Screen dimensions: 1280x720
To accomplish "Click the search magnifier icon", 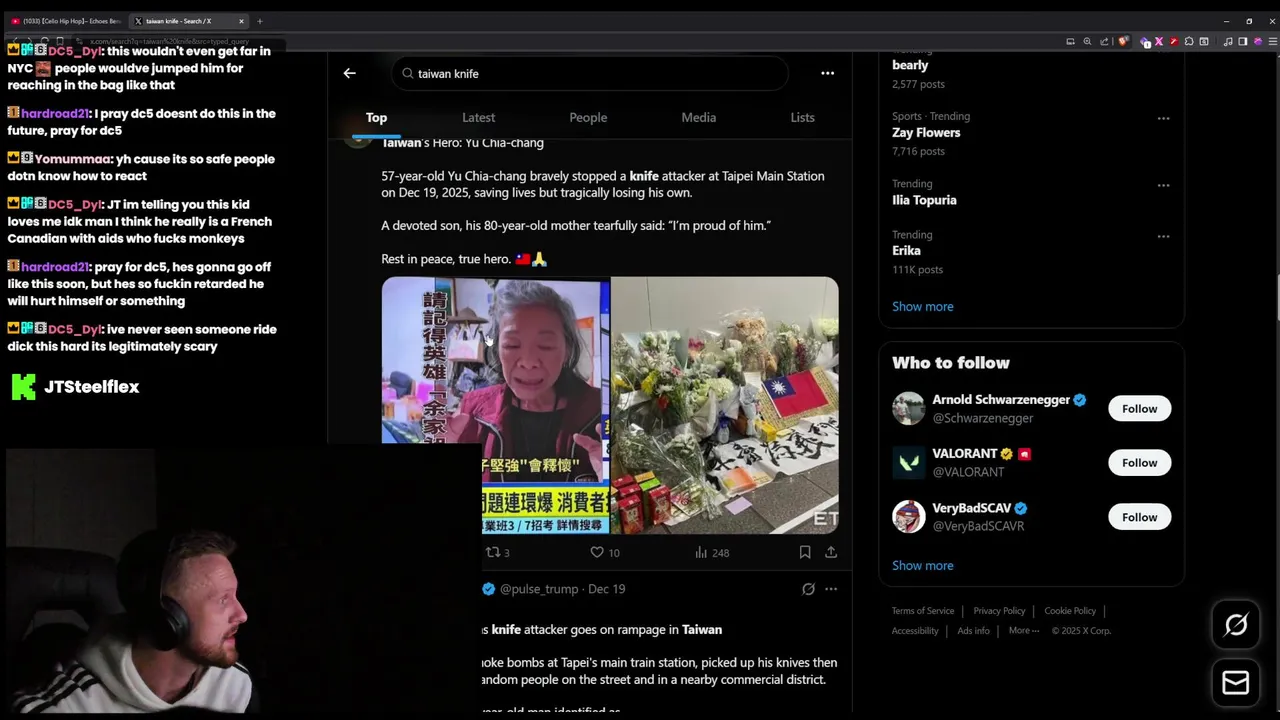I will click(x=407, y=74).
